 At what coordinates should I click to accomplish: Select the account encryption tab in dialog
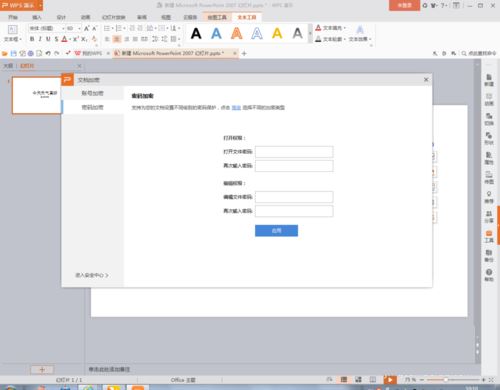93,93
